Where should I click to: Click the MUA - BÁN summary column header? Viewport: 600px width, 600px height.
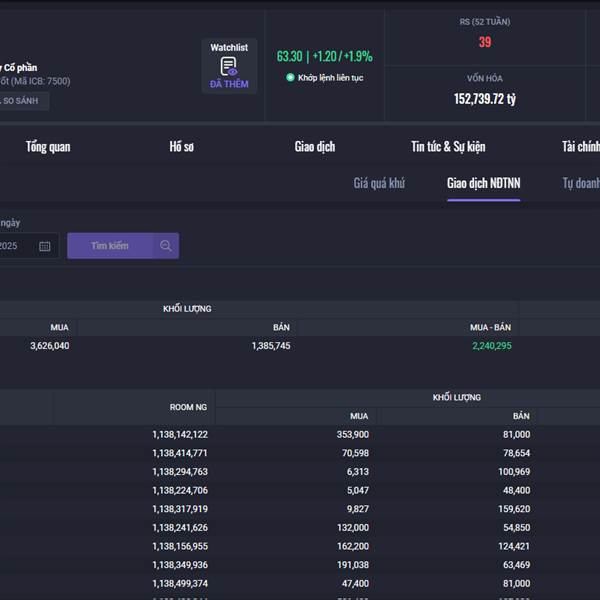[x=490, y=327]
